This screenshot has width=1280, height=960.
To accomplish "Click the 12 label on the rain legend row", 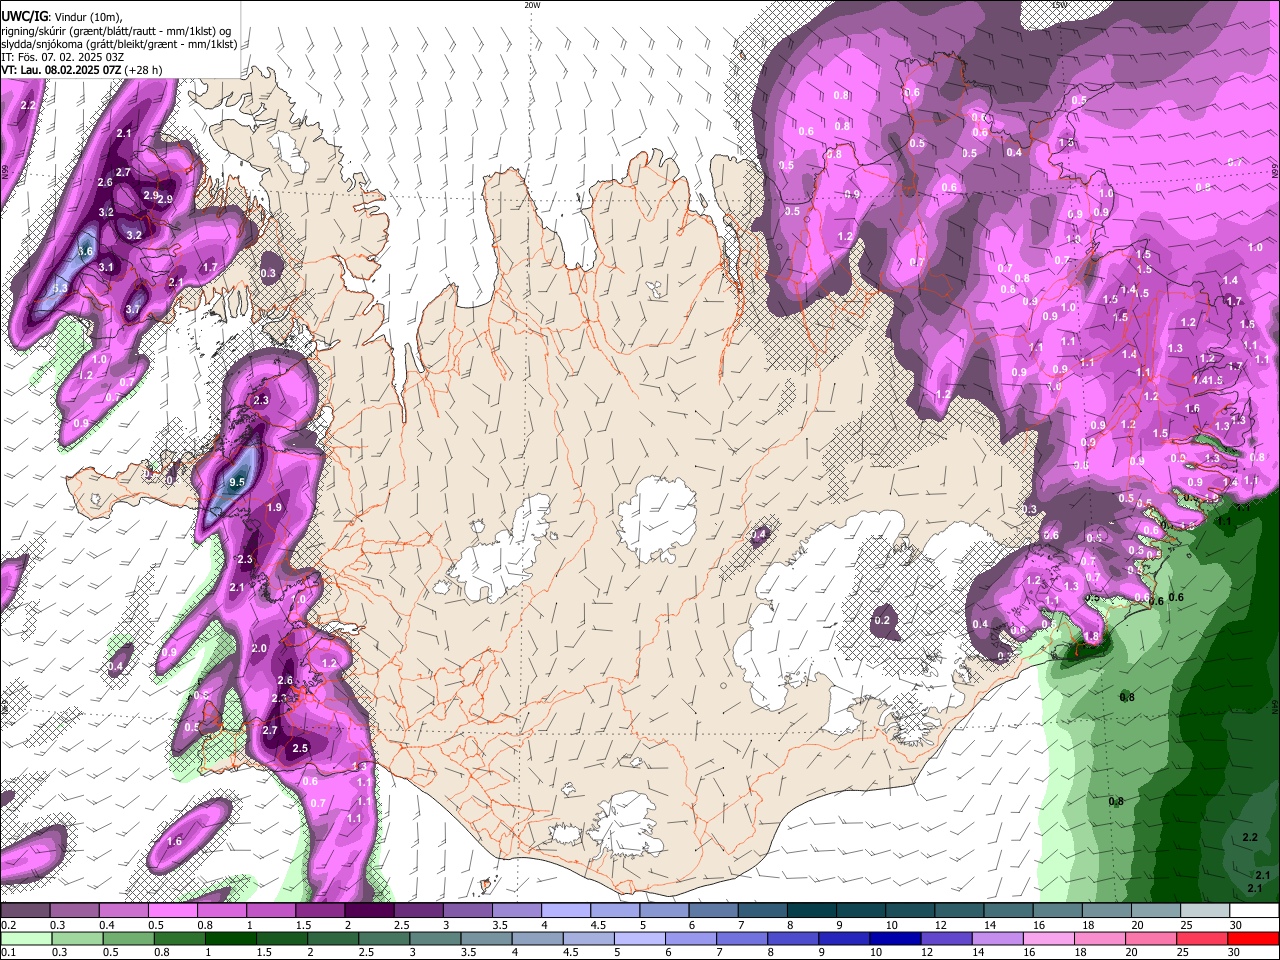I will [925, 953].
